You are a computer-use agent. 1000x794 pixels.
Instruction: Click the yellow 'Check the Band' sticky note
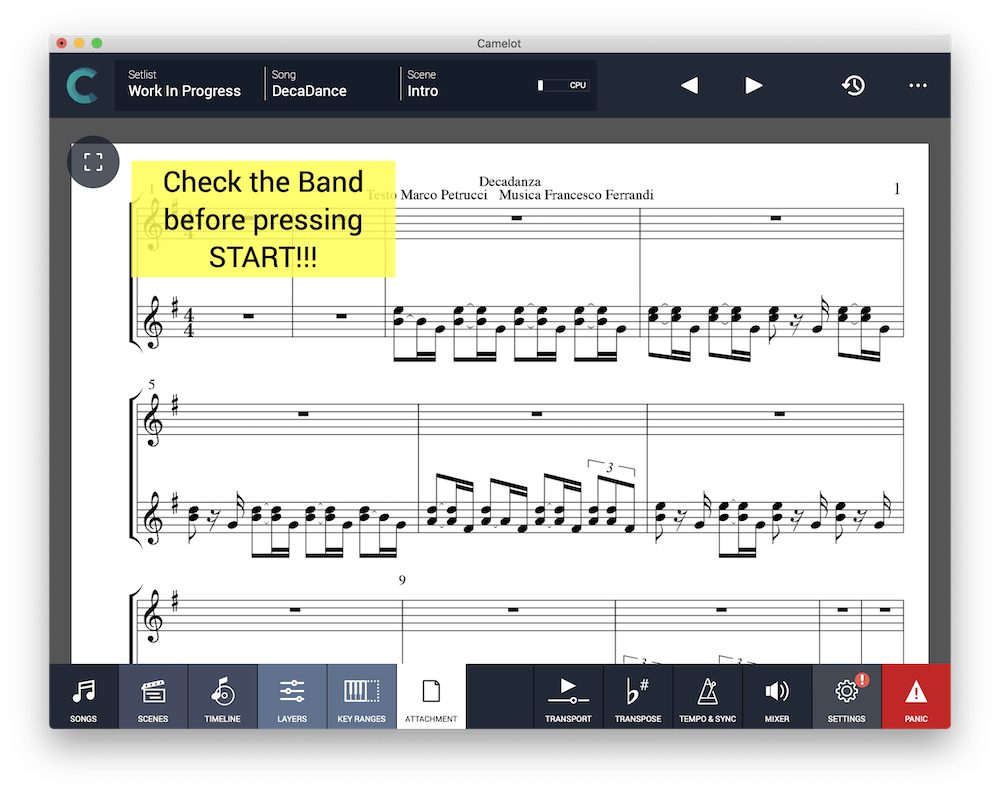pyautogui.click(x=263, y=219)
